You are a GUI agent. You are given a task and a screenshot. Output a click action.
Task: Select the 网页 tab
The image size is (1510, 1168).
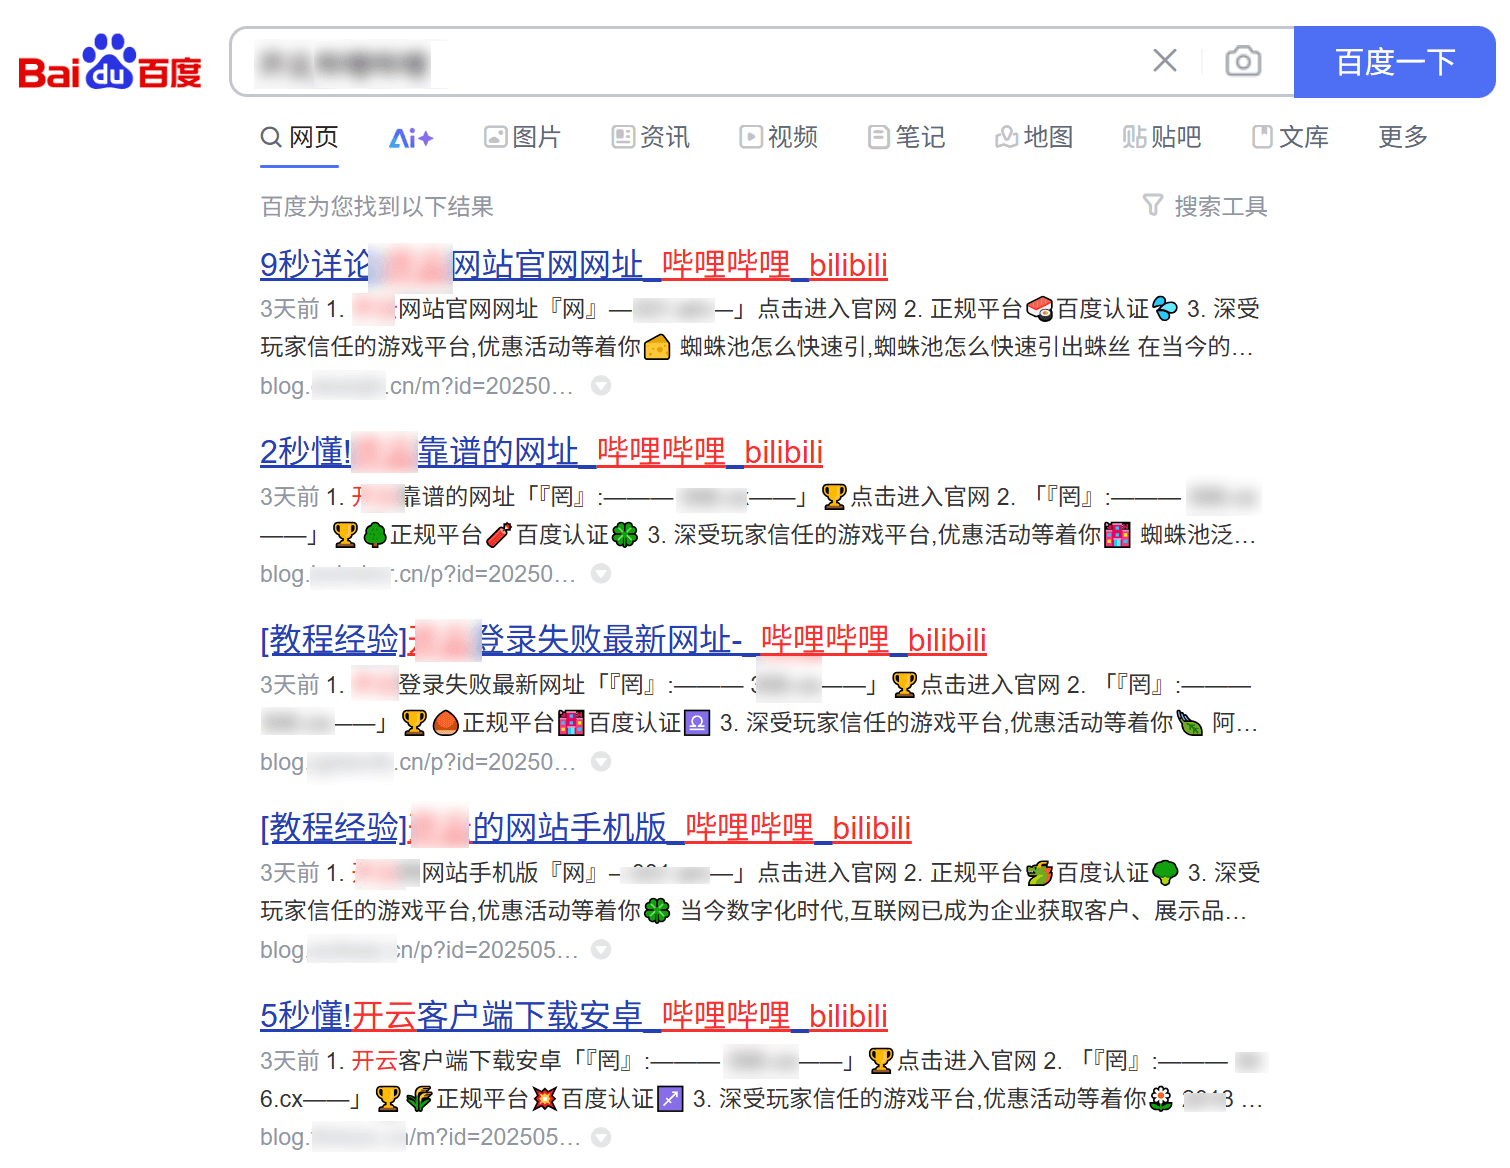[x=300, y=137]
